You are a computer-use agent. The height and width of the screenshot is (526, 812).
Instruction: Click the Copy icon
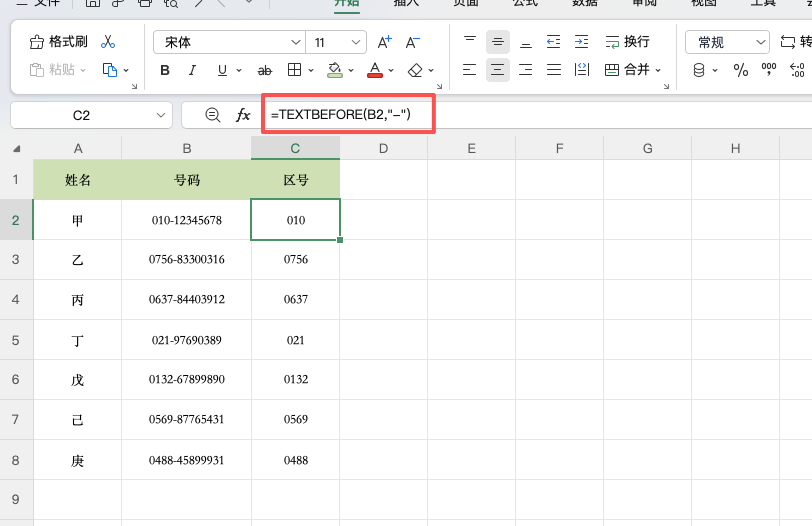pyautogui.click(x=110, y=69)
